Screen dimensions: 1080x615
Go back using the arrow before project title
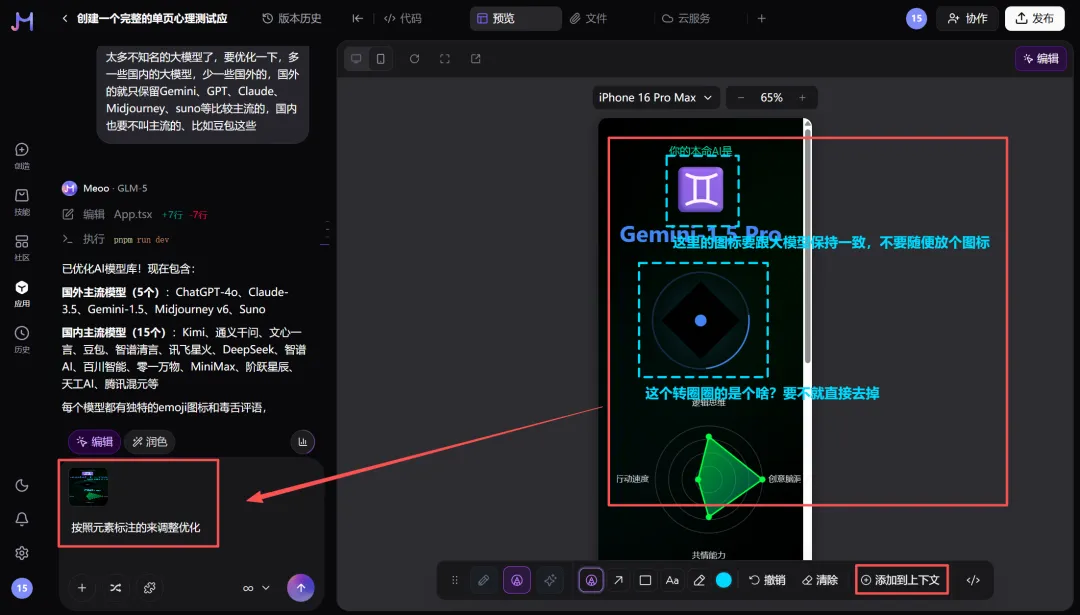coord(65,19)
